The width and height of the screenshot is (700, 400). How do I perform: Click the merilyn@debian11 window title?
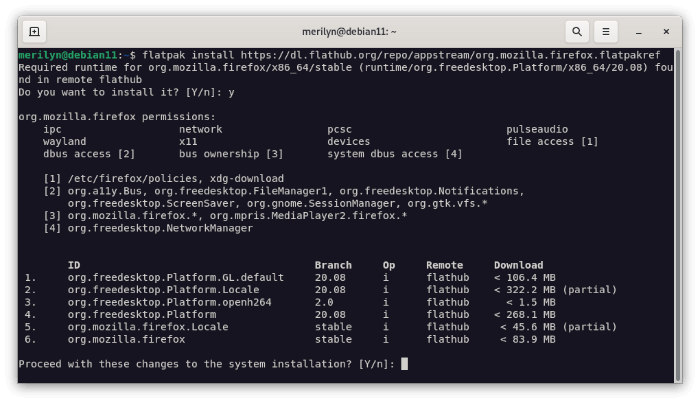(349, 32)
